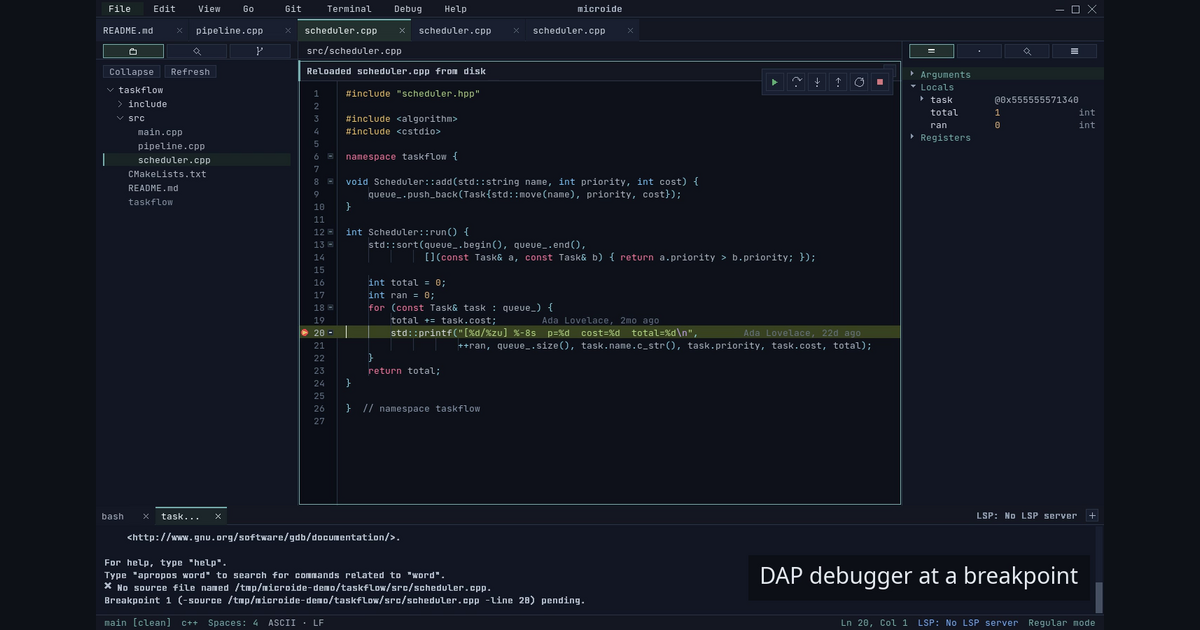This screenshot has height=630, width=1200.
Task: Close the README.md editor tab
Action: pos(180,31)
